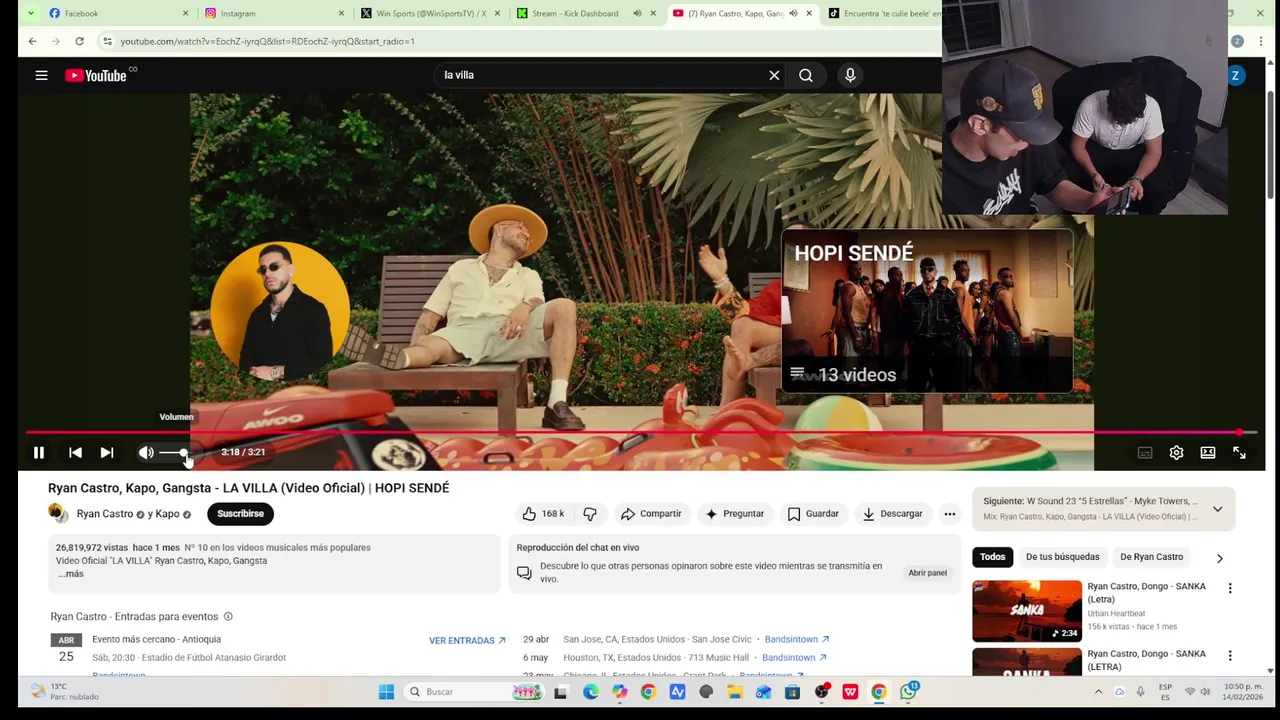
Task: Open SANKA (Letra) video thumbnail
Action: coord(1027,611)
